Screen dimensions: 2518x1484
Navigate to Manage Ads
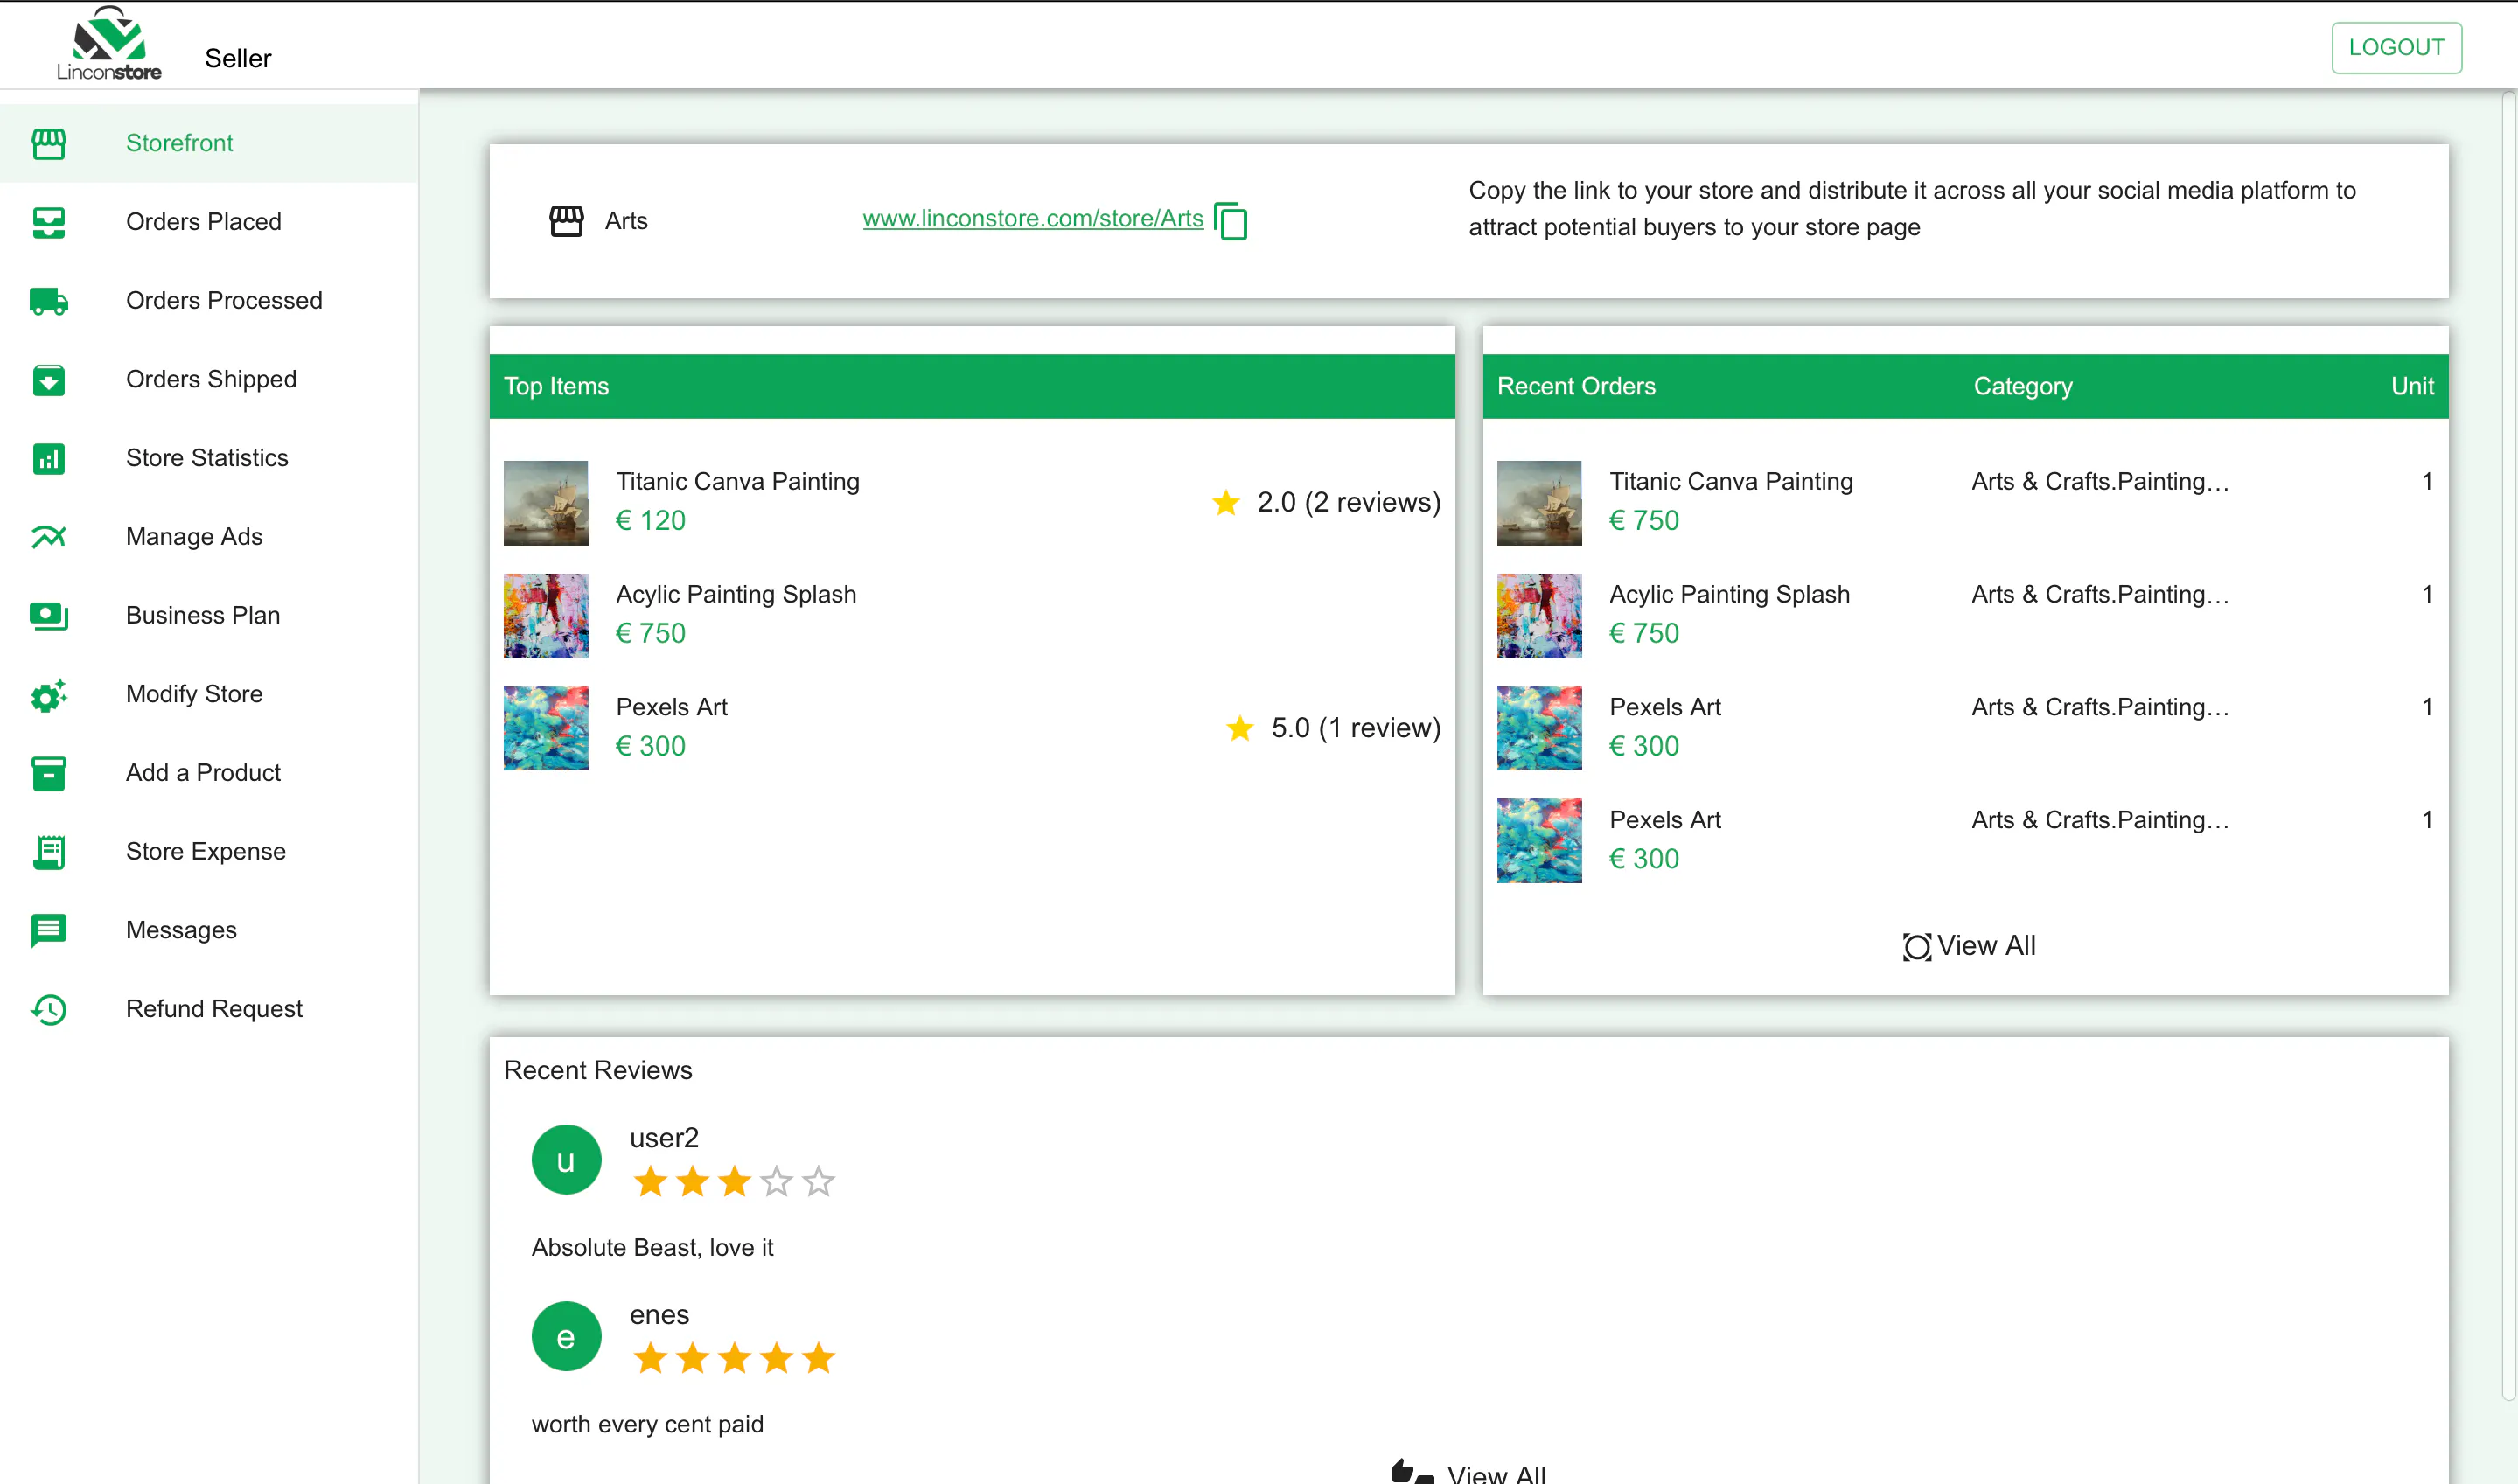pos(209,537)
